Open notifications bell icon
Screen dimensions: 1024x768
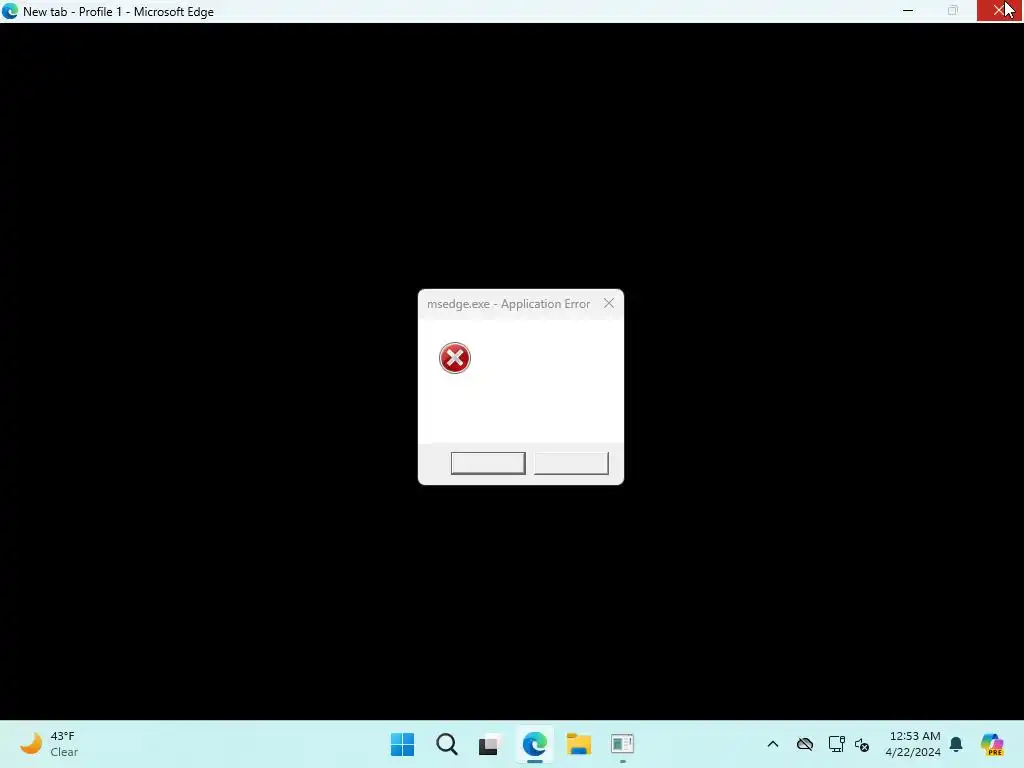pyautogui.click(x=956, y=744)
